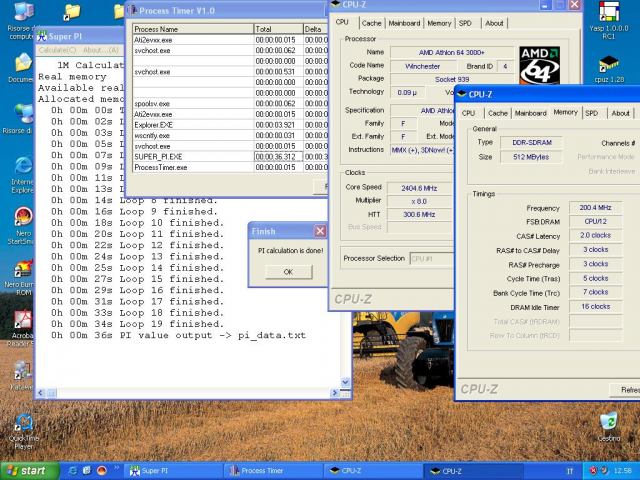
Task: Select About tab in front CPU-Z window
Action: [620, 113]
